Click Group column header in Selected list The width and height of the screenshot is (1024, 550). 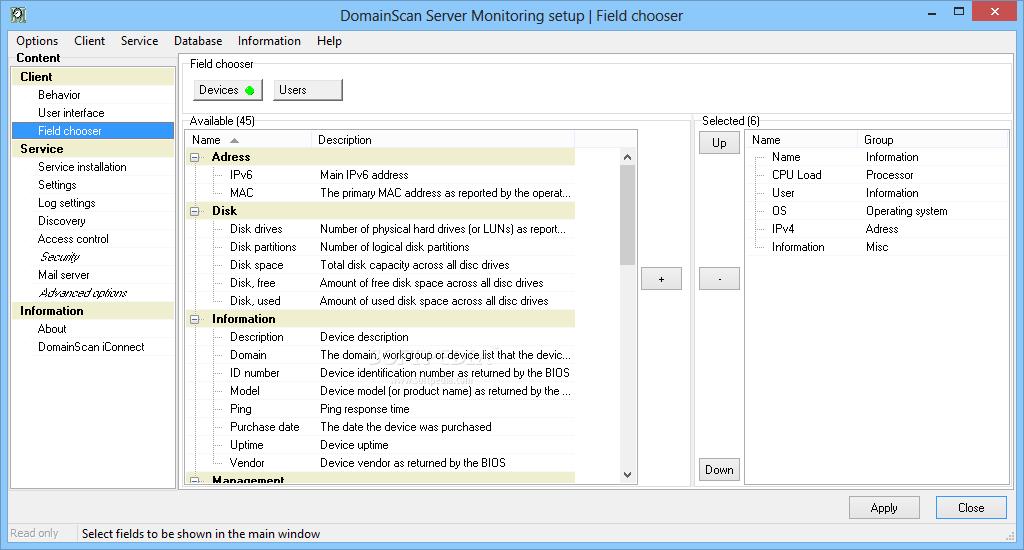click(x=933, y=140)
